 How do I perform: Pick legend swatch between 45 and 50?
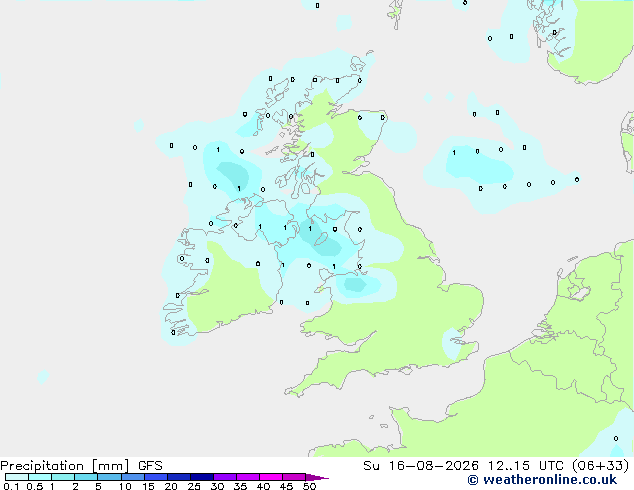[x=294, y=477]
